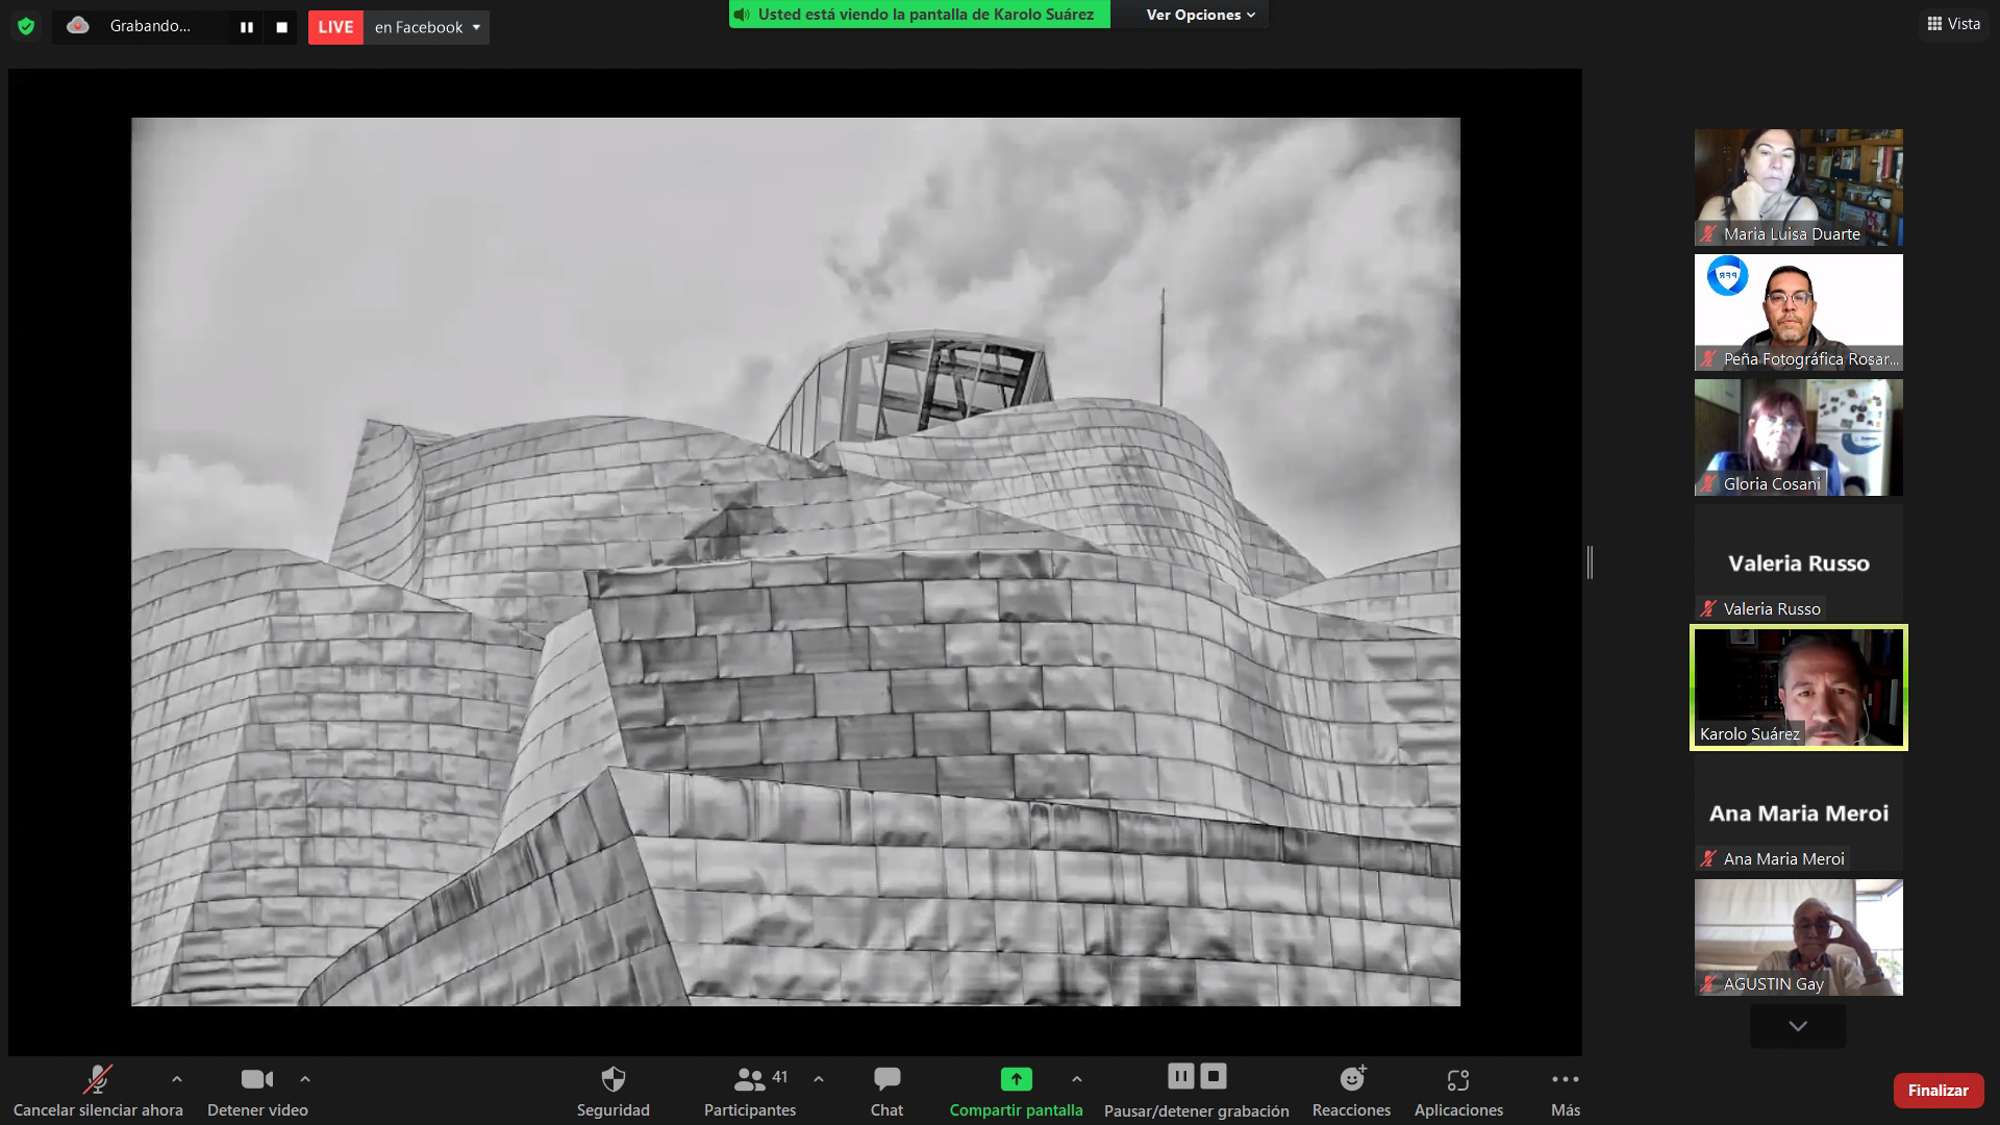Stop the cloud recording at top
This screenshot has height=1125, width=2000.
pos(282,27)
